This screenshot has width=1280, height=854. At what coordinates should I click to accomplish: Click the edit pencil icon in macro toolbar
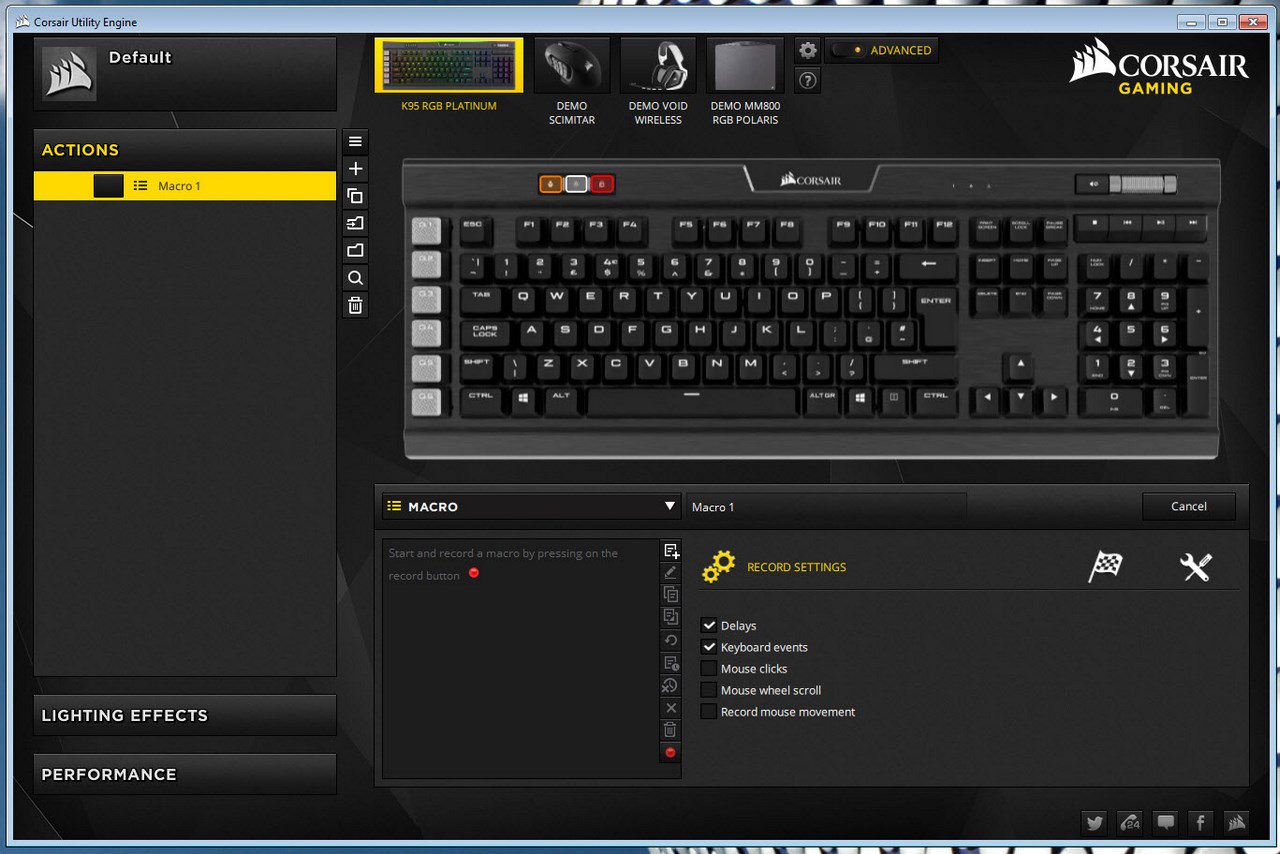pyautogui.click(x=671, y=572)
